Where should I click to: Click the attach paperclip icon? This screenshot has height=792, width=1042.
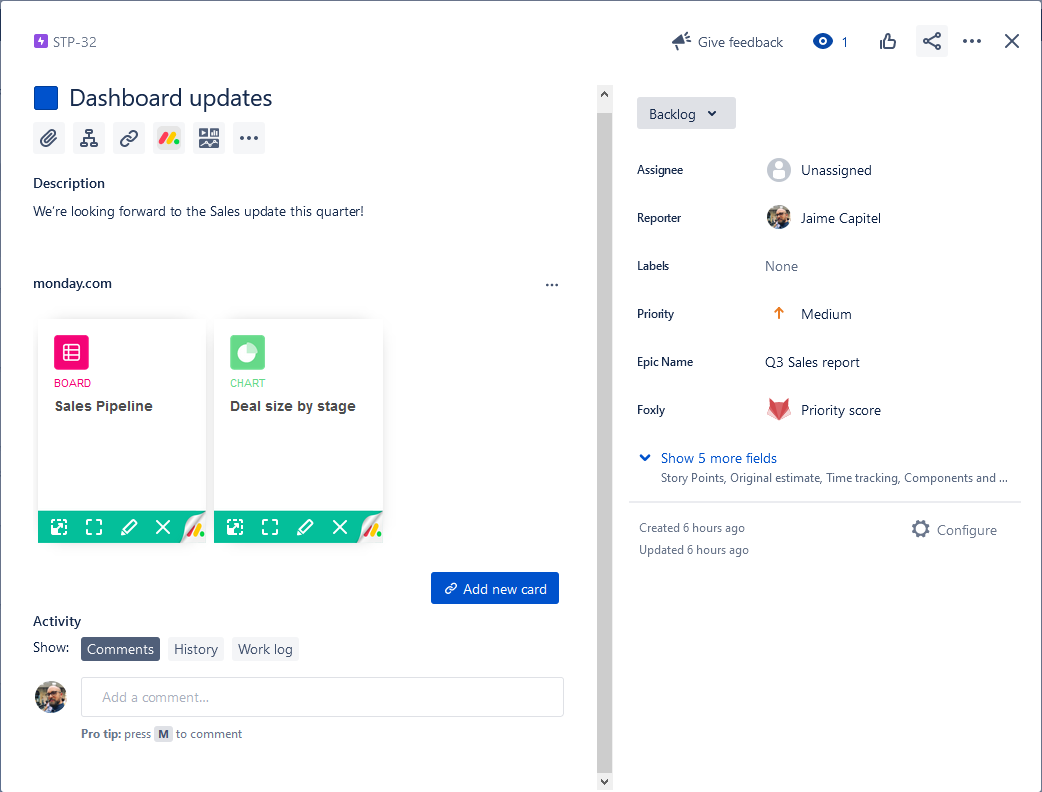(49, 138)
